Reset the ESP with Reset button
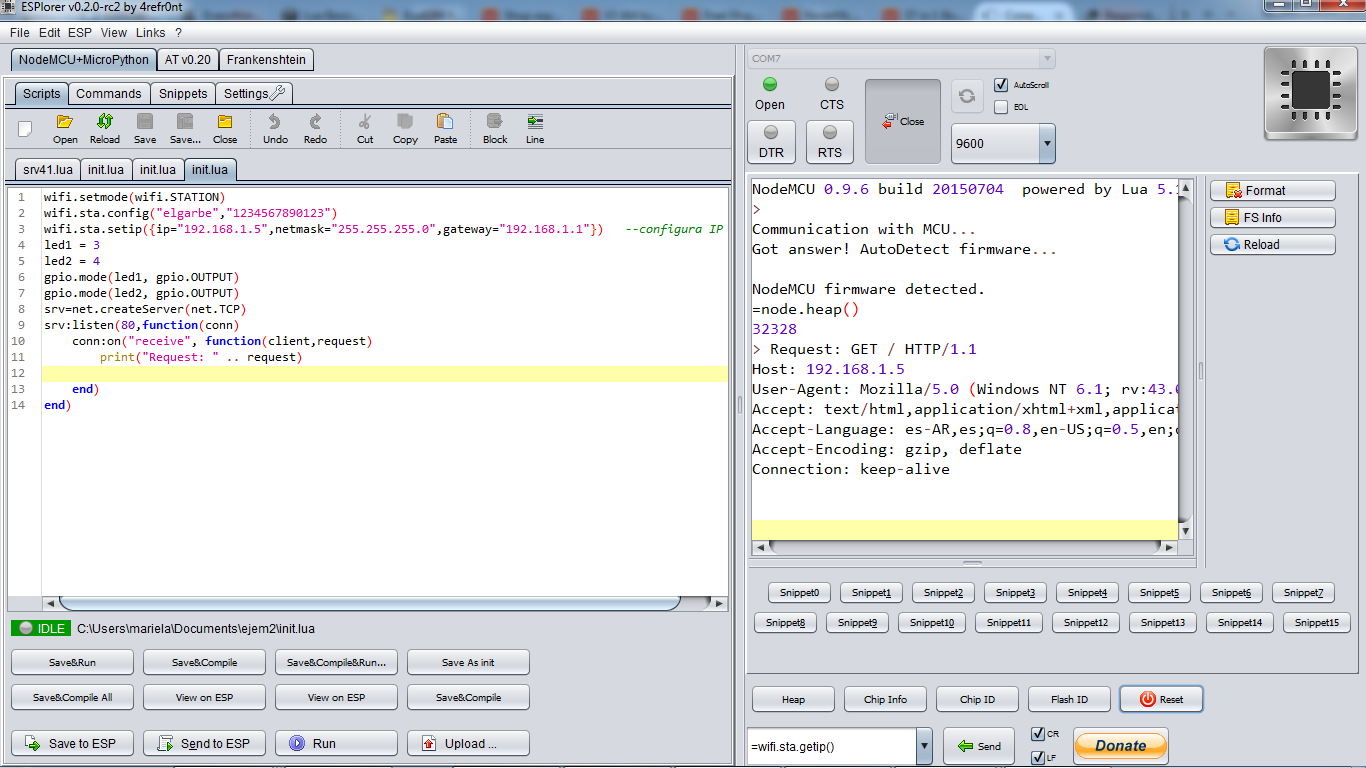This screenshot has height=768, width=1366. tap(1161, 699)
